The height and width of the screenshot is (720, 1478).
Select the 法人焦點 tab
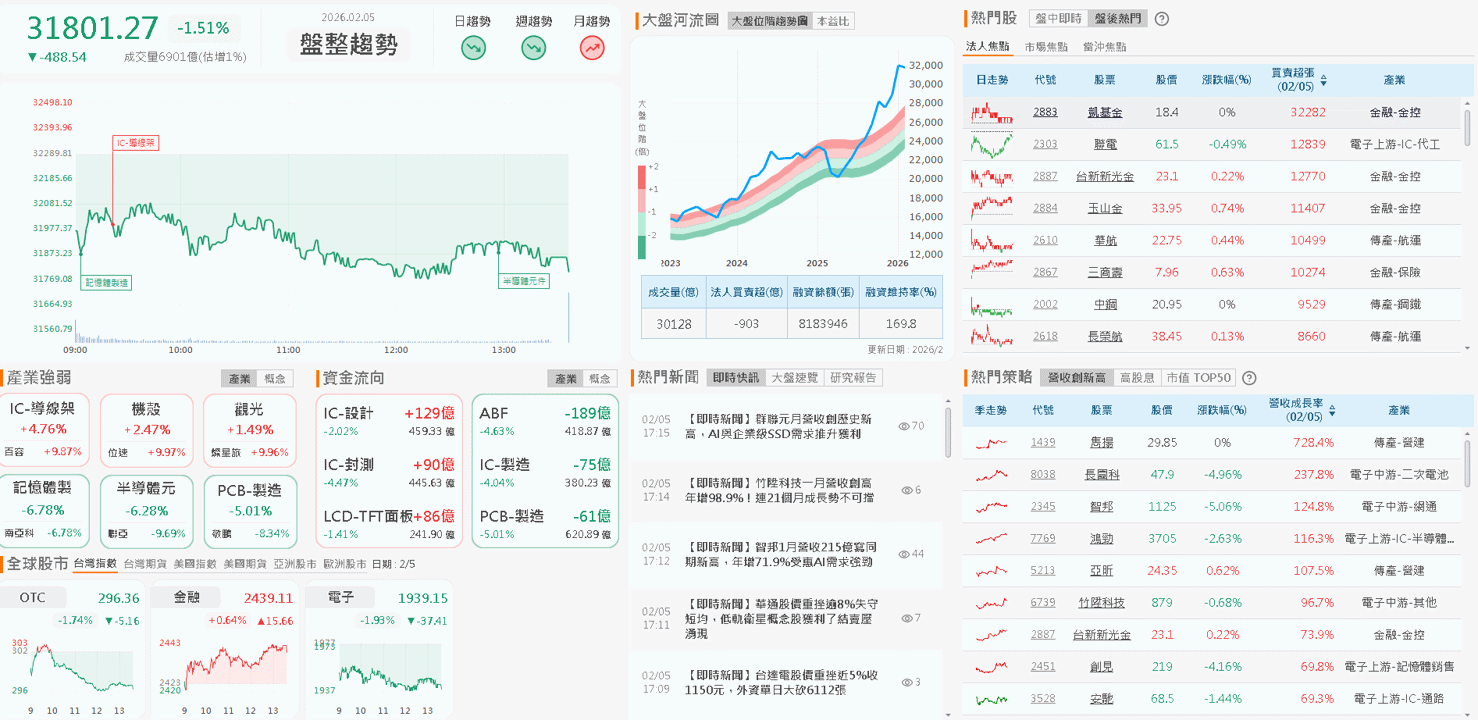pos(987,47)
